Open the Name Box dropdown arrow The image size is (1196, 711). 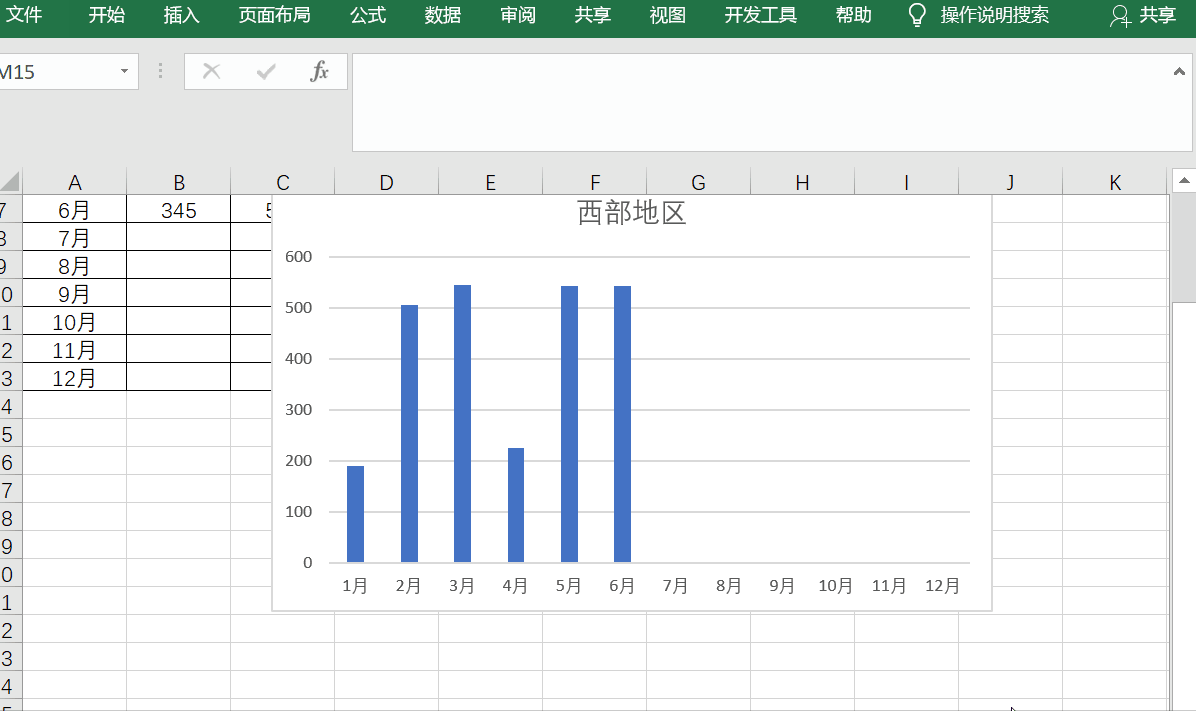[x=124, y=71]
